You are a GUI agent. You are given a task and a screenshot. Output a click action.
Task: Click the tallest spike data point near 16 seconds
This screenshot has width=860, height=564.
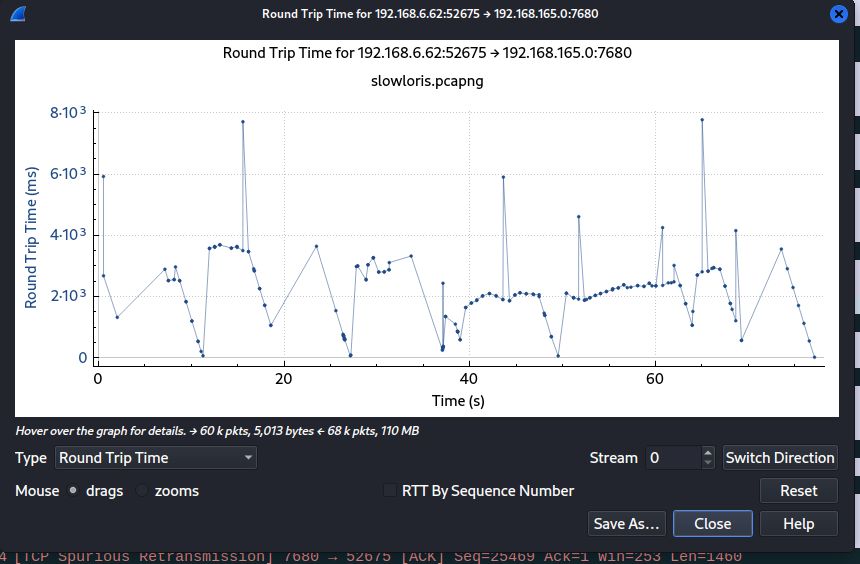coord(243,122)
